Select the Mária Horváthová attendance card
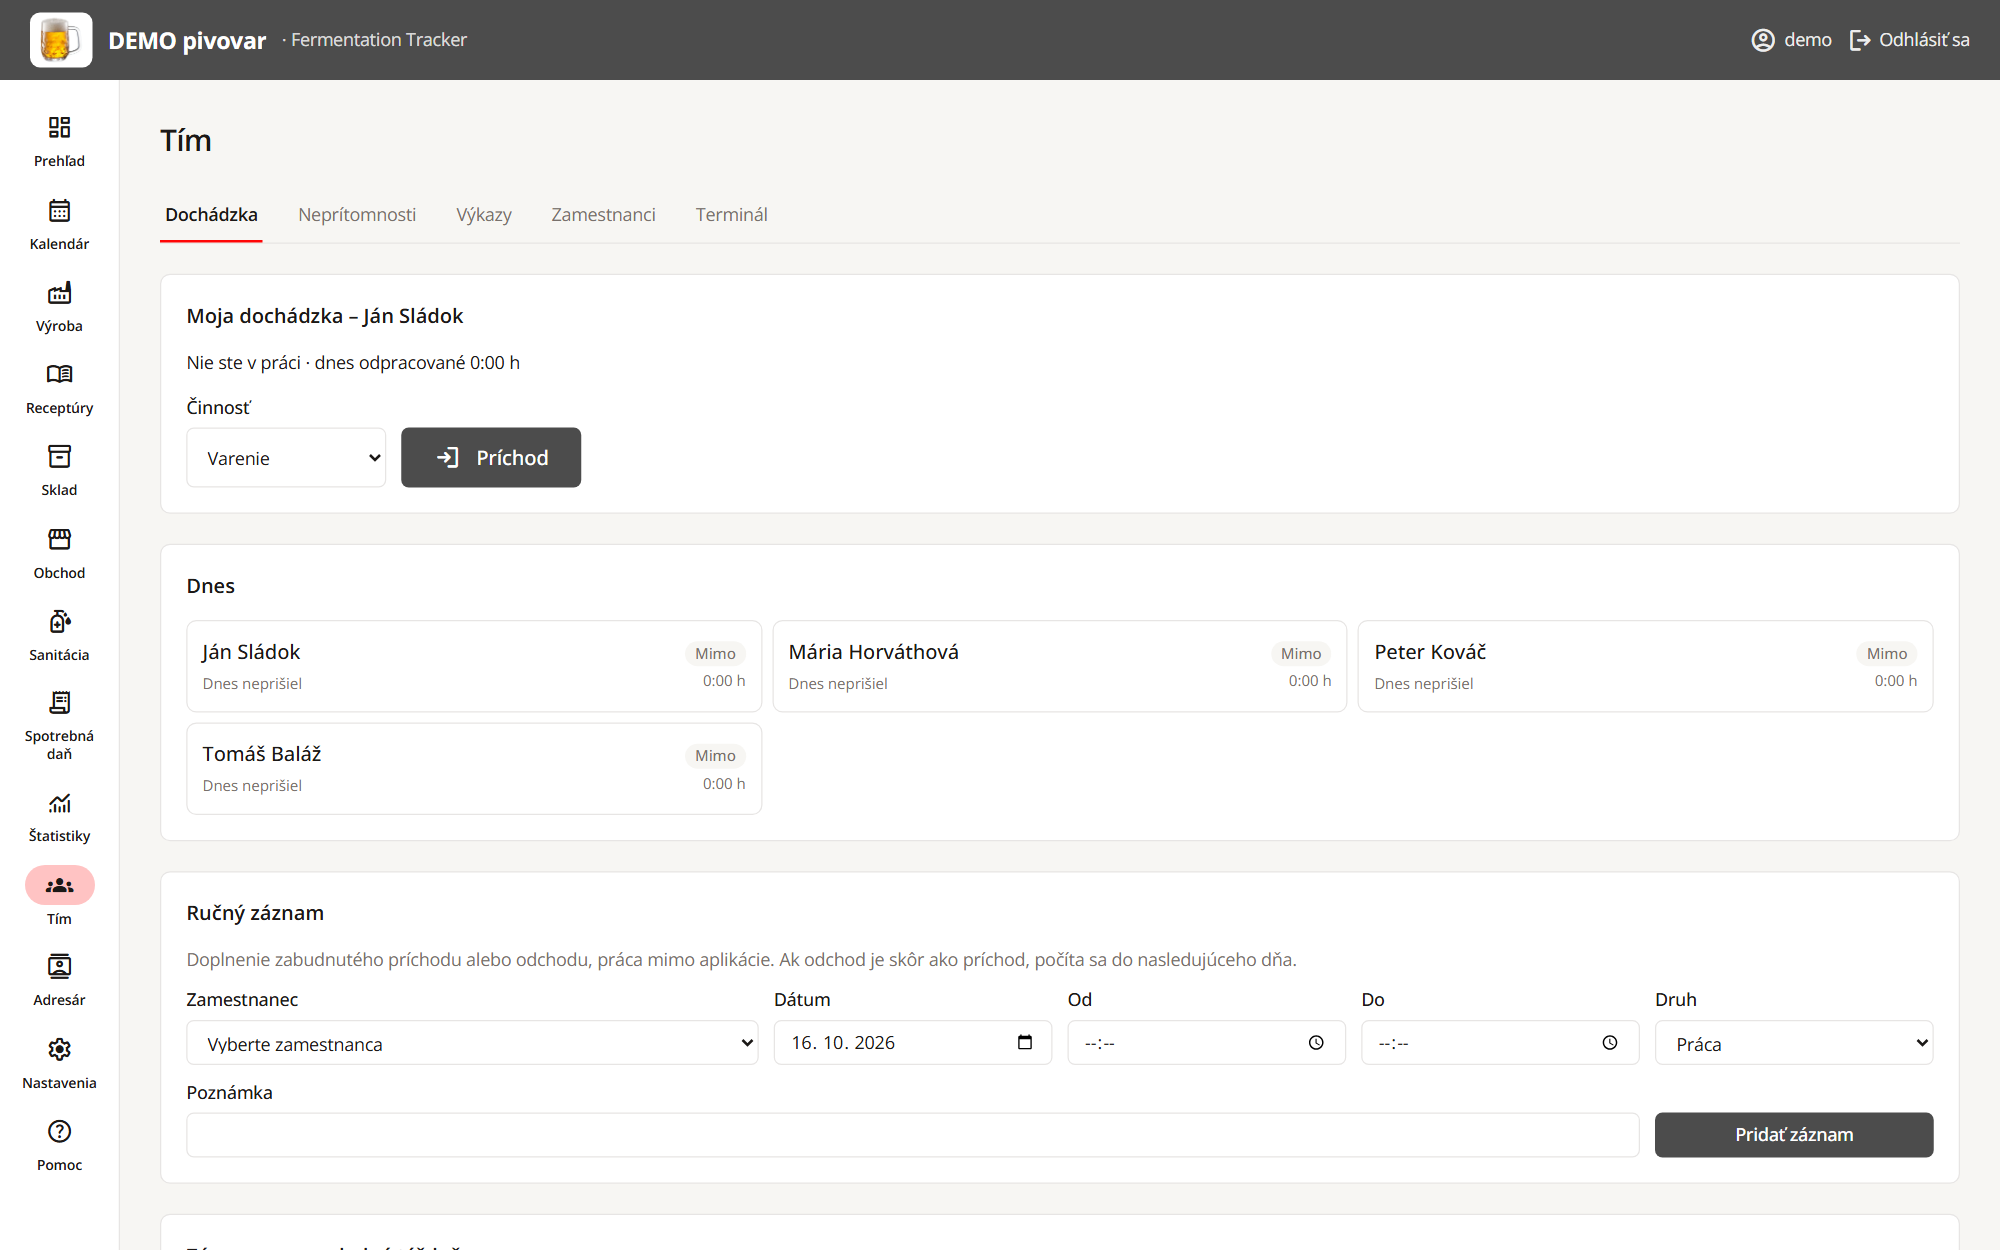 coord(1060,666)
